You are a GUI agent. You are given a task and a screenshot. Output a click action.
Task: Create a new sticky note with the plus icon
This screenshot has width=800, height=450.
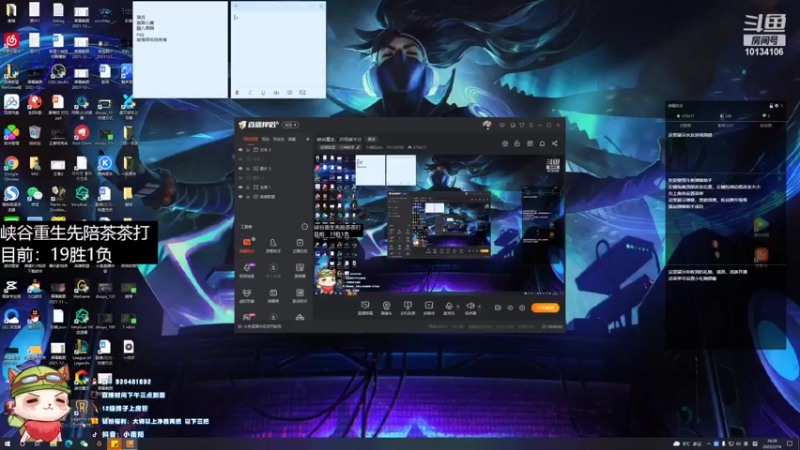tap(236, 6)
